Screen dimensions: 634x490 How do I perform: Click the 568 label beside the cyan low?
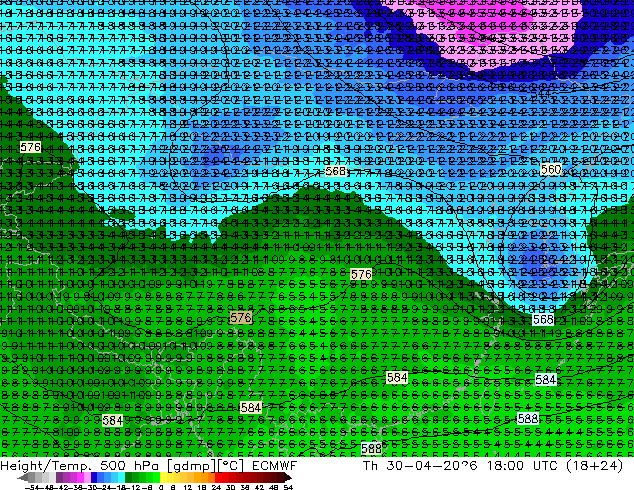(x=543, y=320)
